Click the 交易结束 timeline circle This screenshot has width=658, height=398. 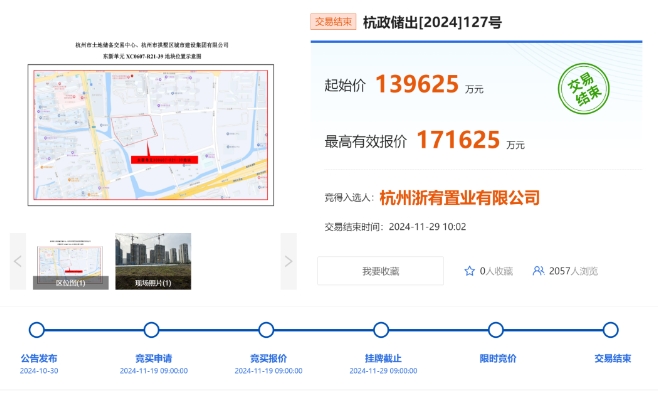coord(611,330)
